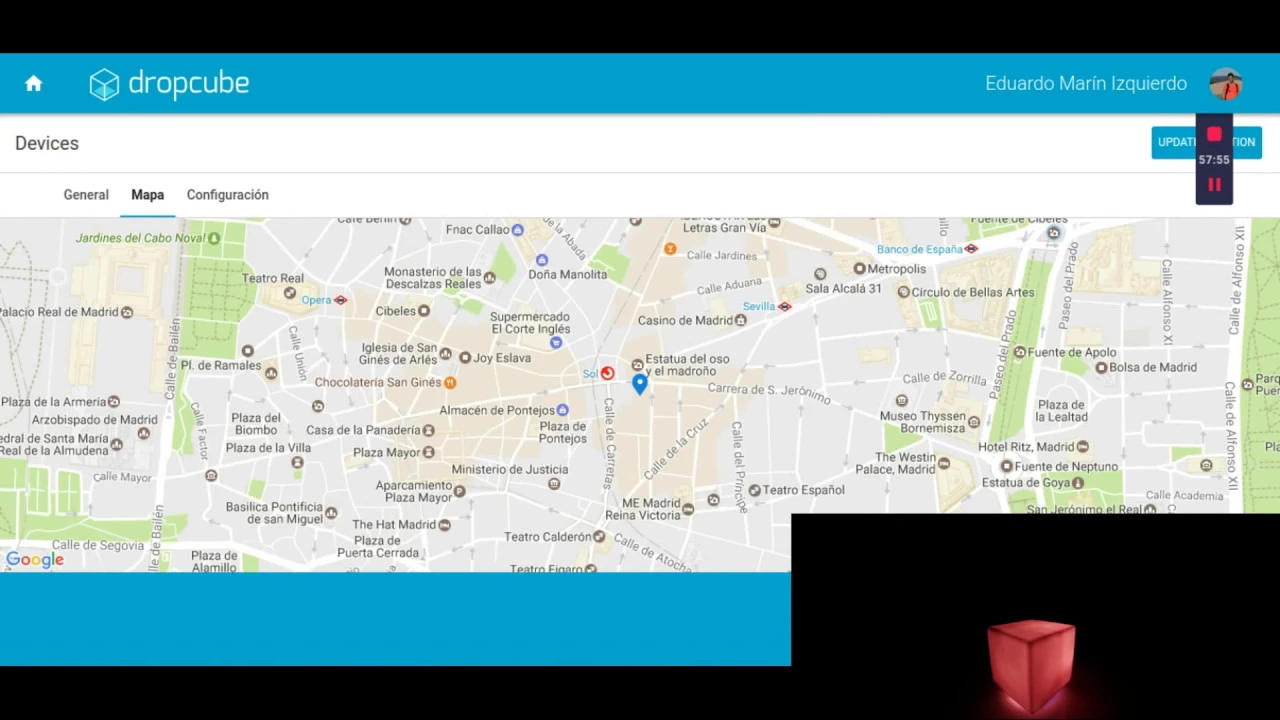Click the Fnac Callao shopping marker
Image resolution: width=1280 pixels, height=720 pixels.
pyautogui.click(x=517, y=230)
